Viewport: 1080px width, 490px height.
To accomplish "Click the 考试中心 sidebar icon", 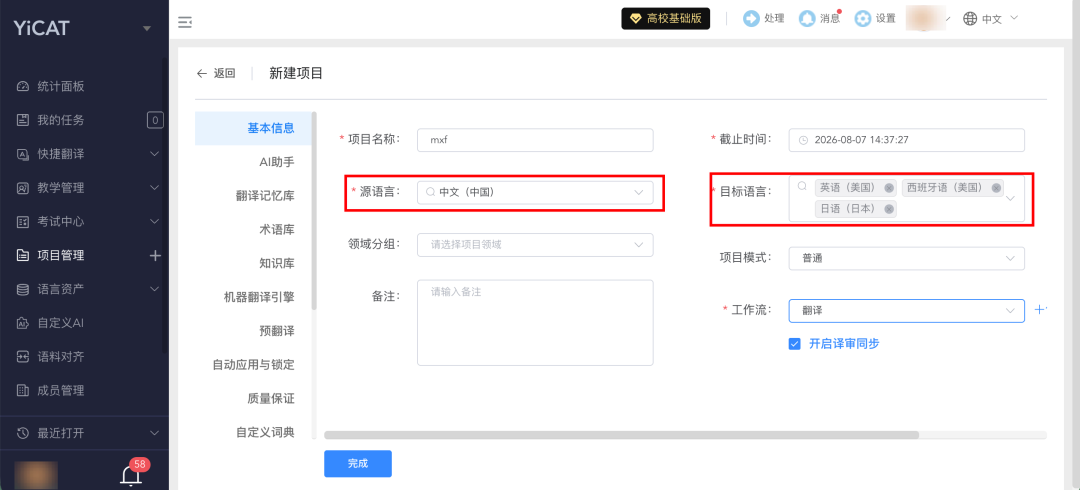I will coord(23,222).
